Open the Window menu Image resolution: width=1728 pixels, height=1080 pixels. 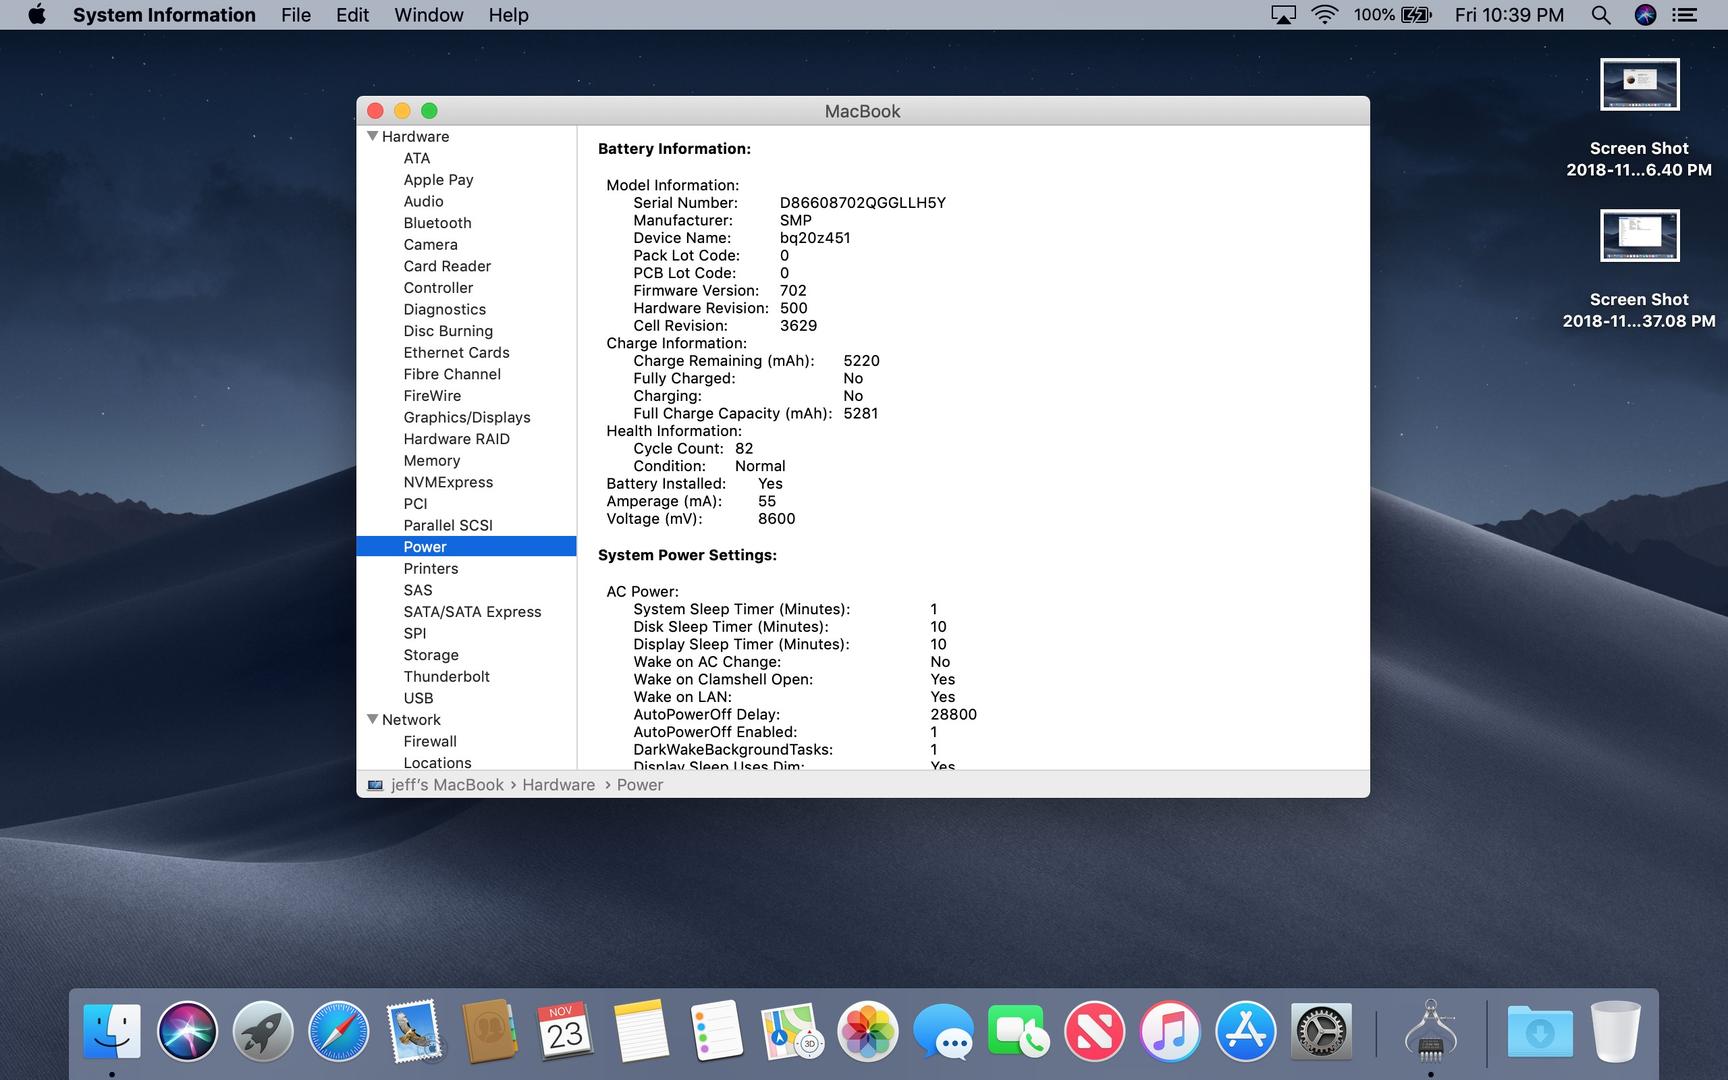click(428, 15)
